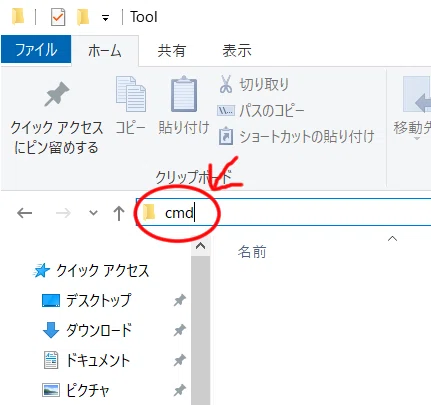The width and height of the screenshot is (431, 405).
Task: Click the コピー documents icon
Action: tap(131, 94)
